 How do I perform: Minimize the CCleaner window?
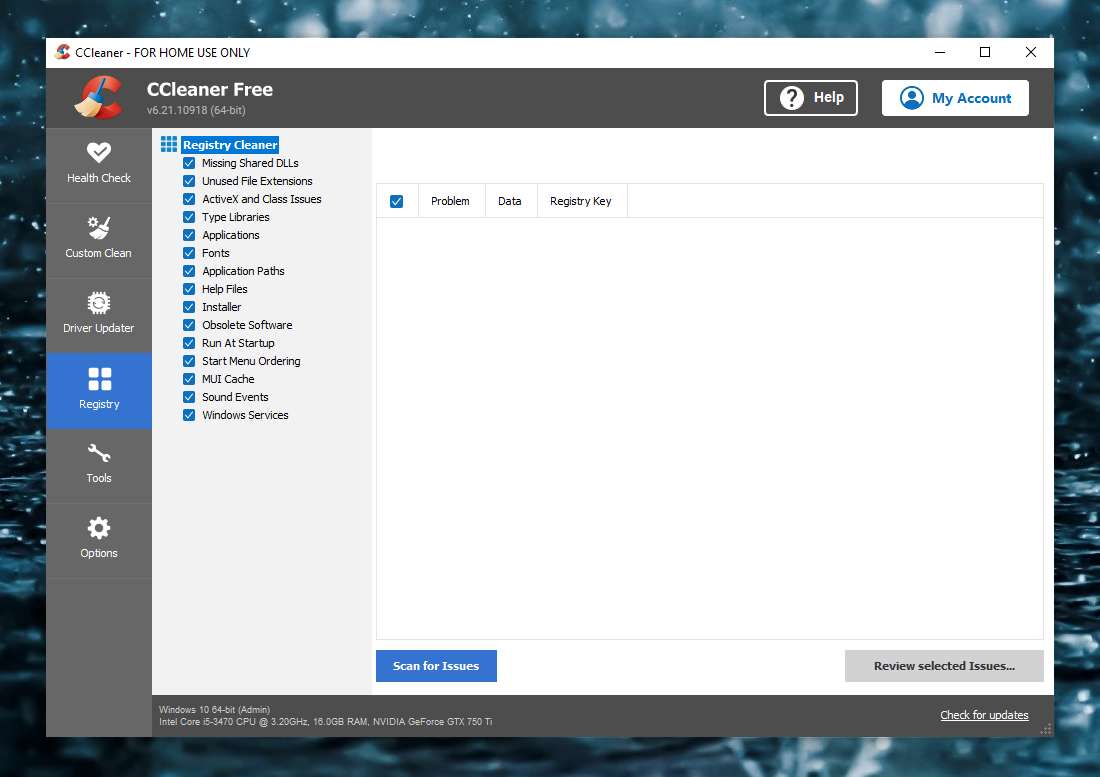click(x=940, y=53)
